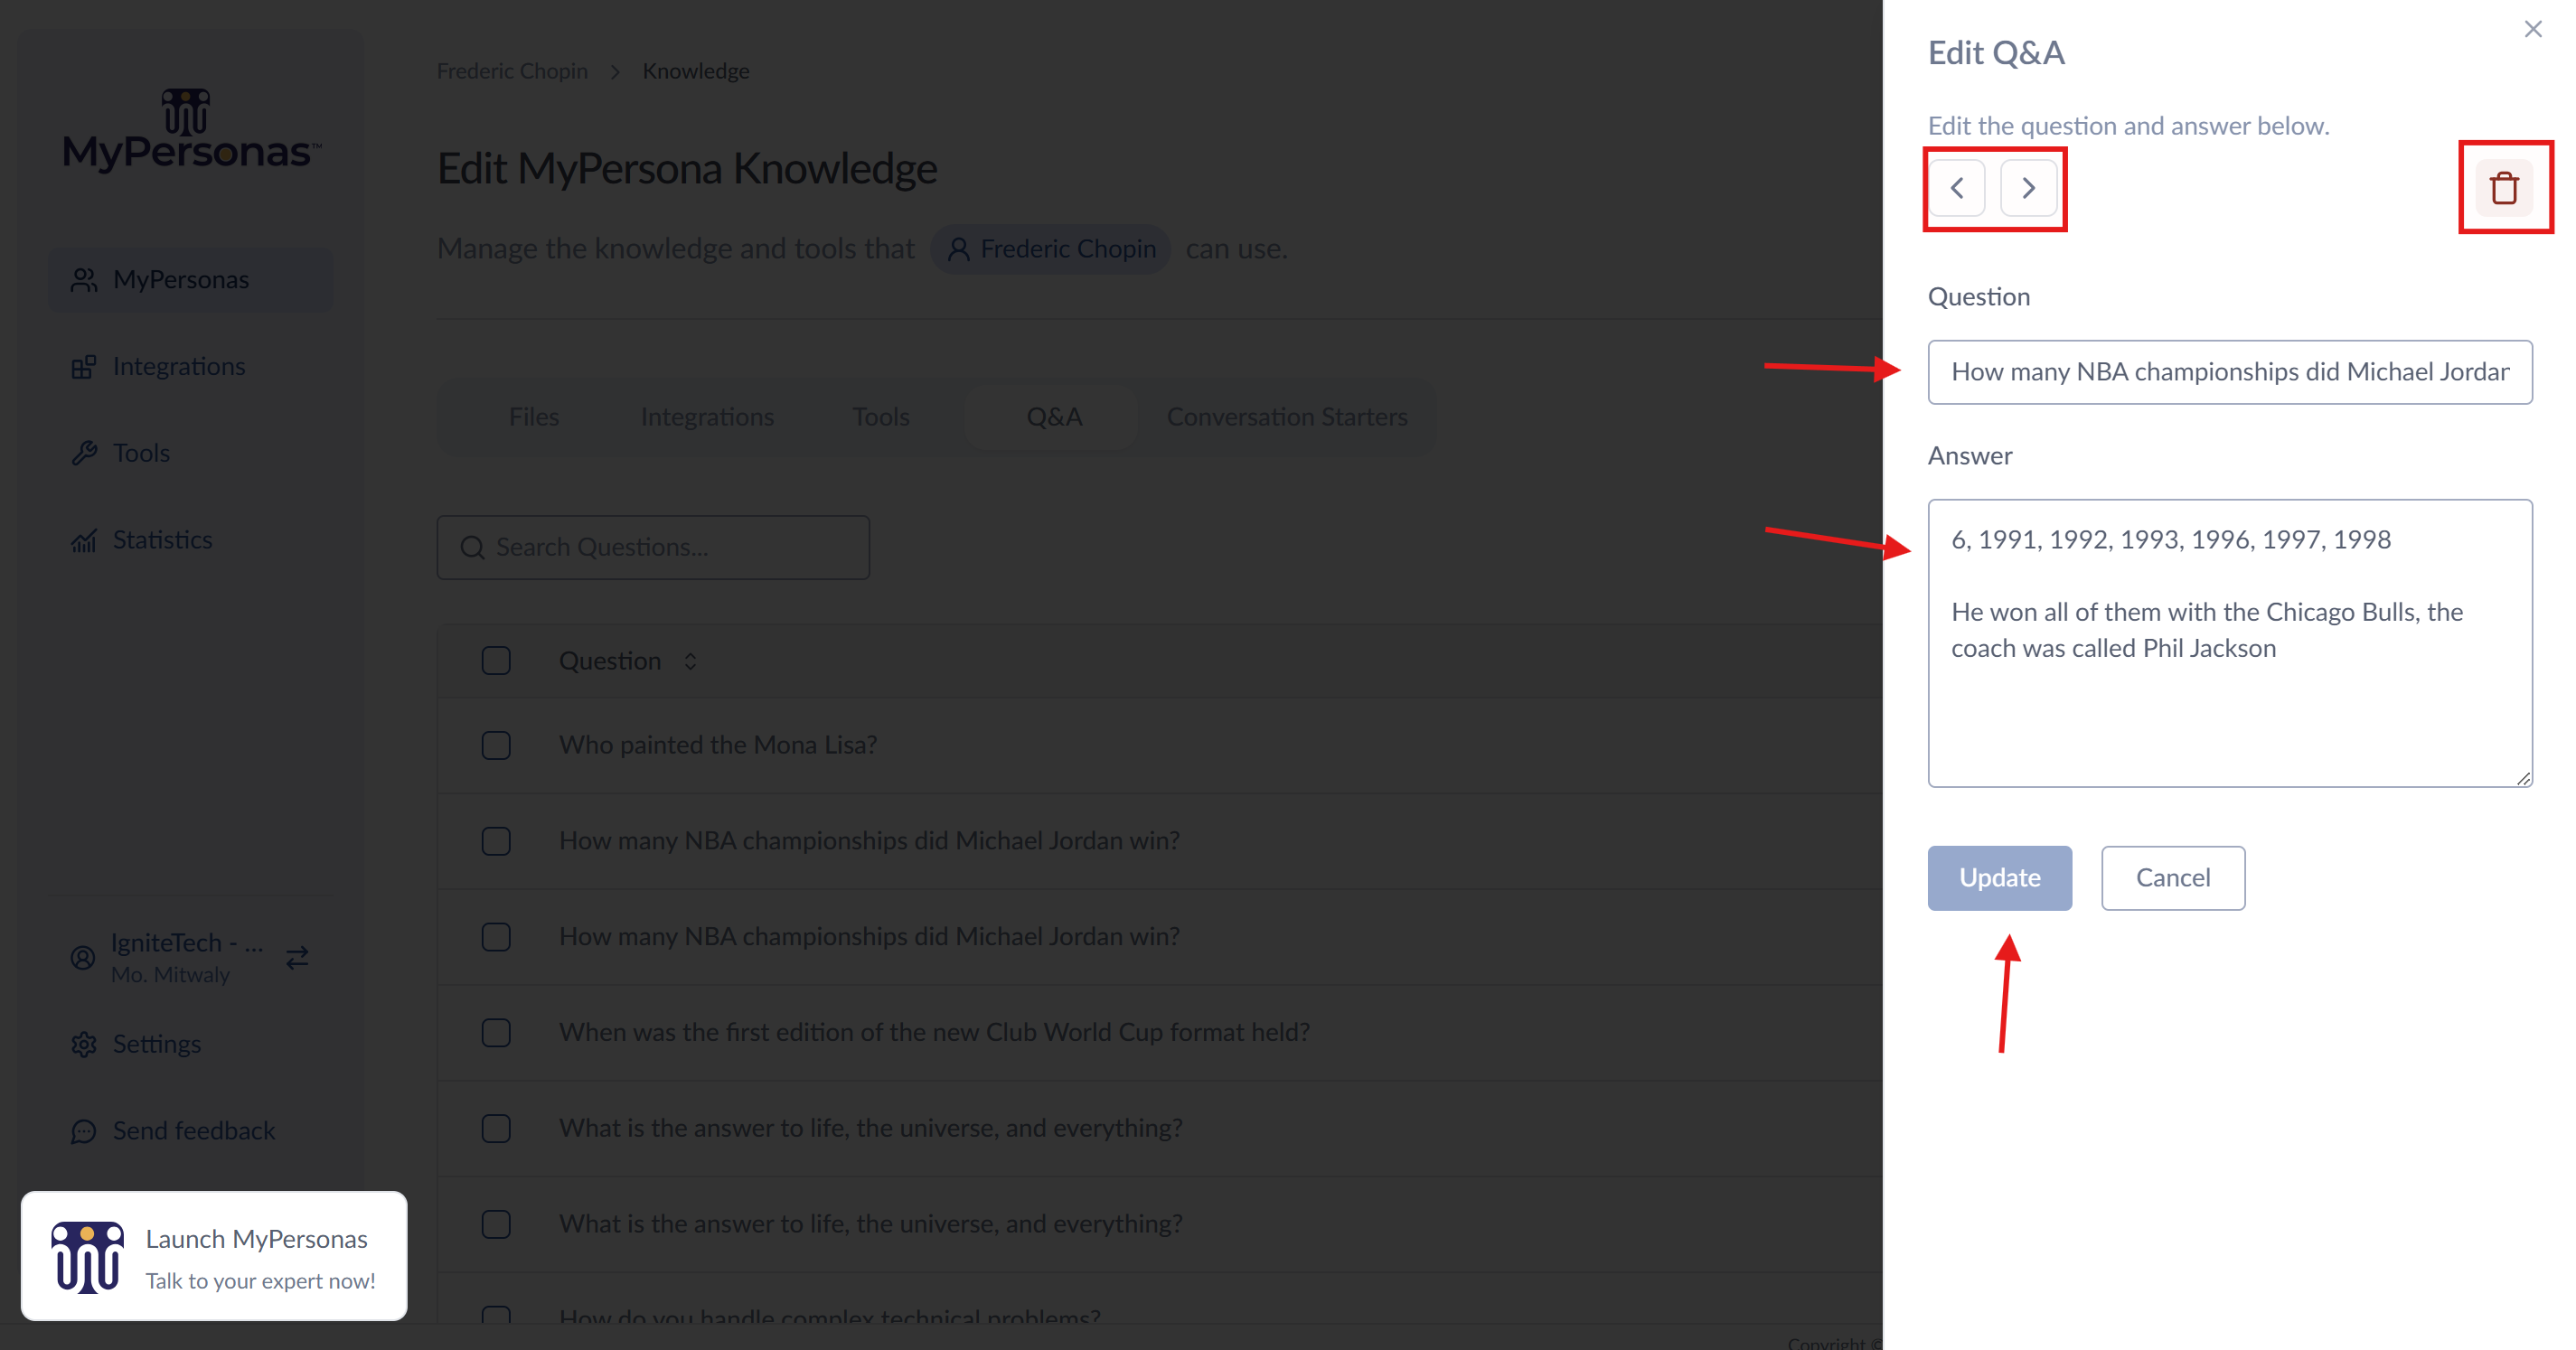This screenshot has height=1350, width=2576.
Task: Switch to the Files tab
Action: (533, 417)
